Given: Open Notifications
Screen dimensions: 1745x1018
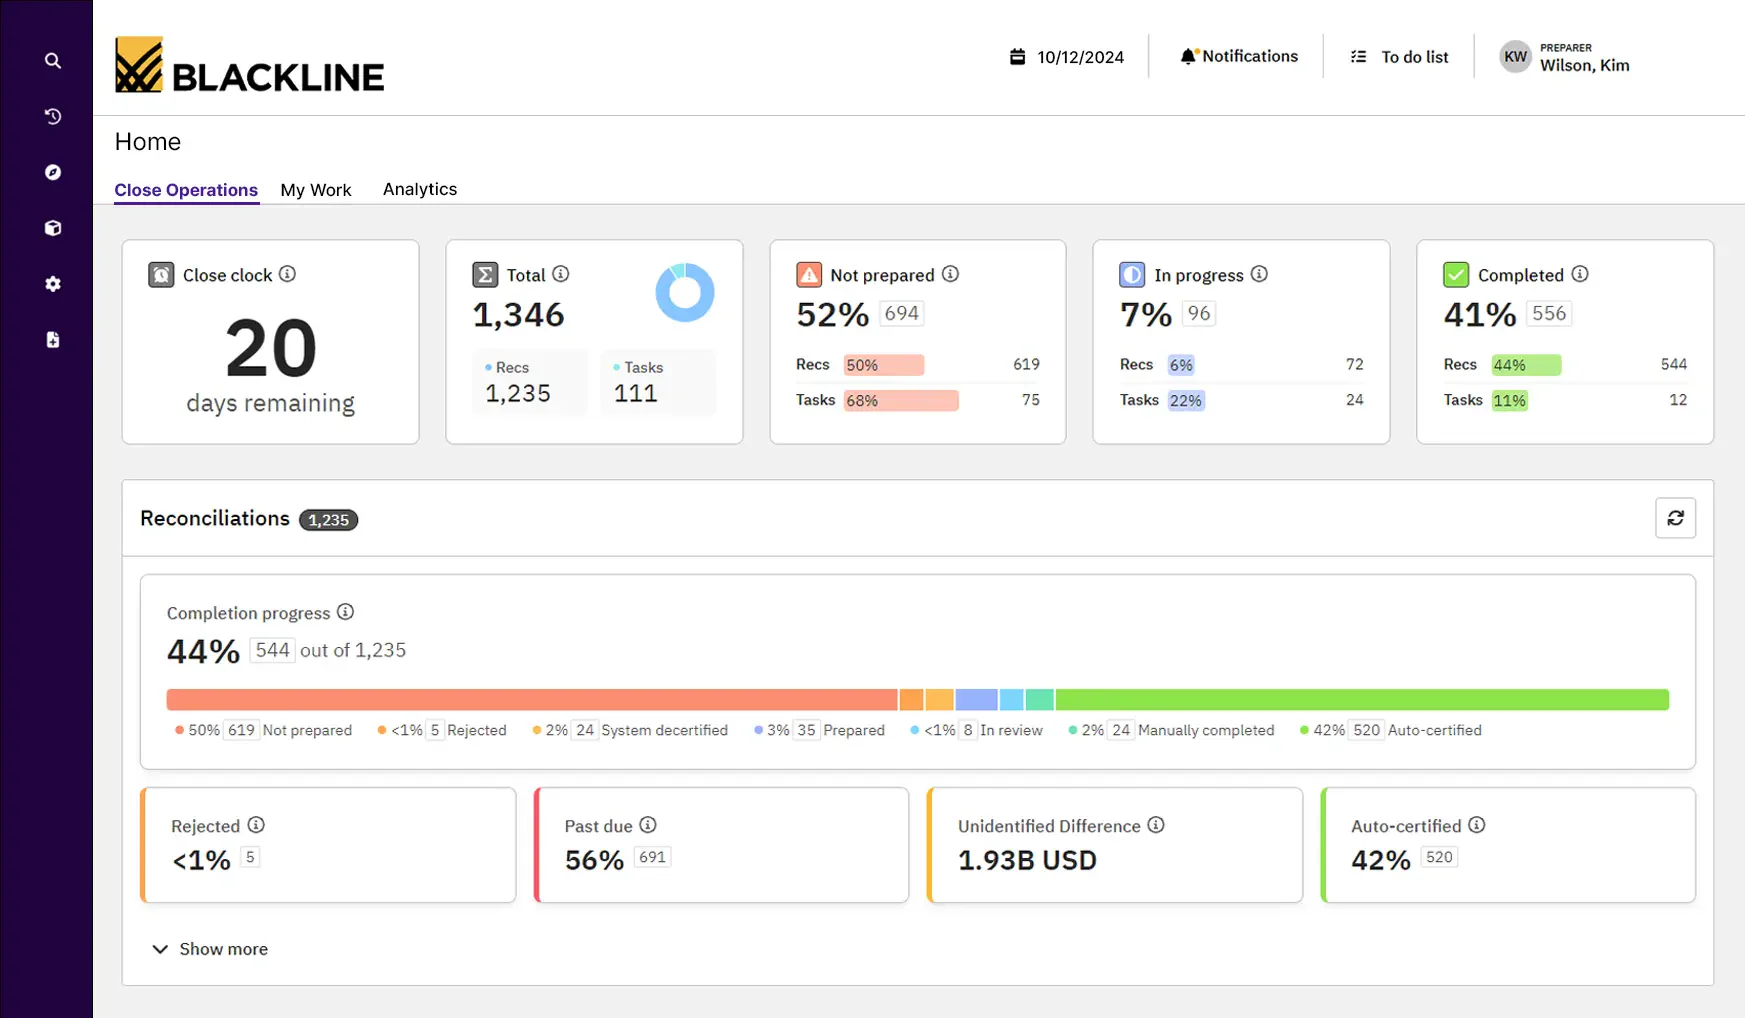Looking at the screenshot, I should 1239,56.
